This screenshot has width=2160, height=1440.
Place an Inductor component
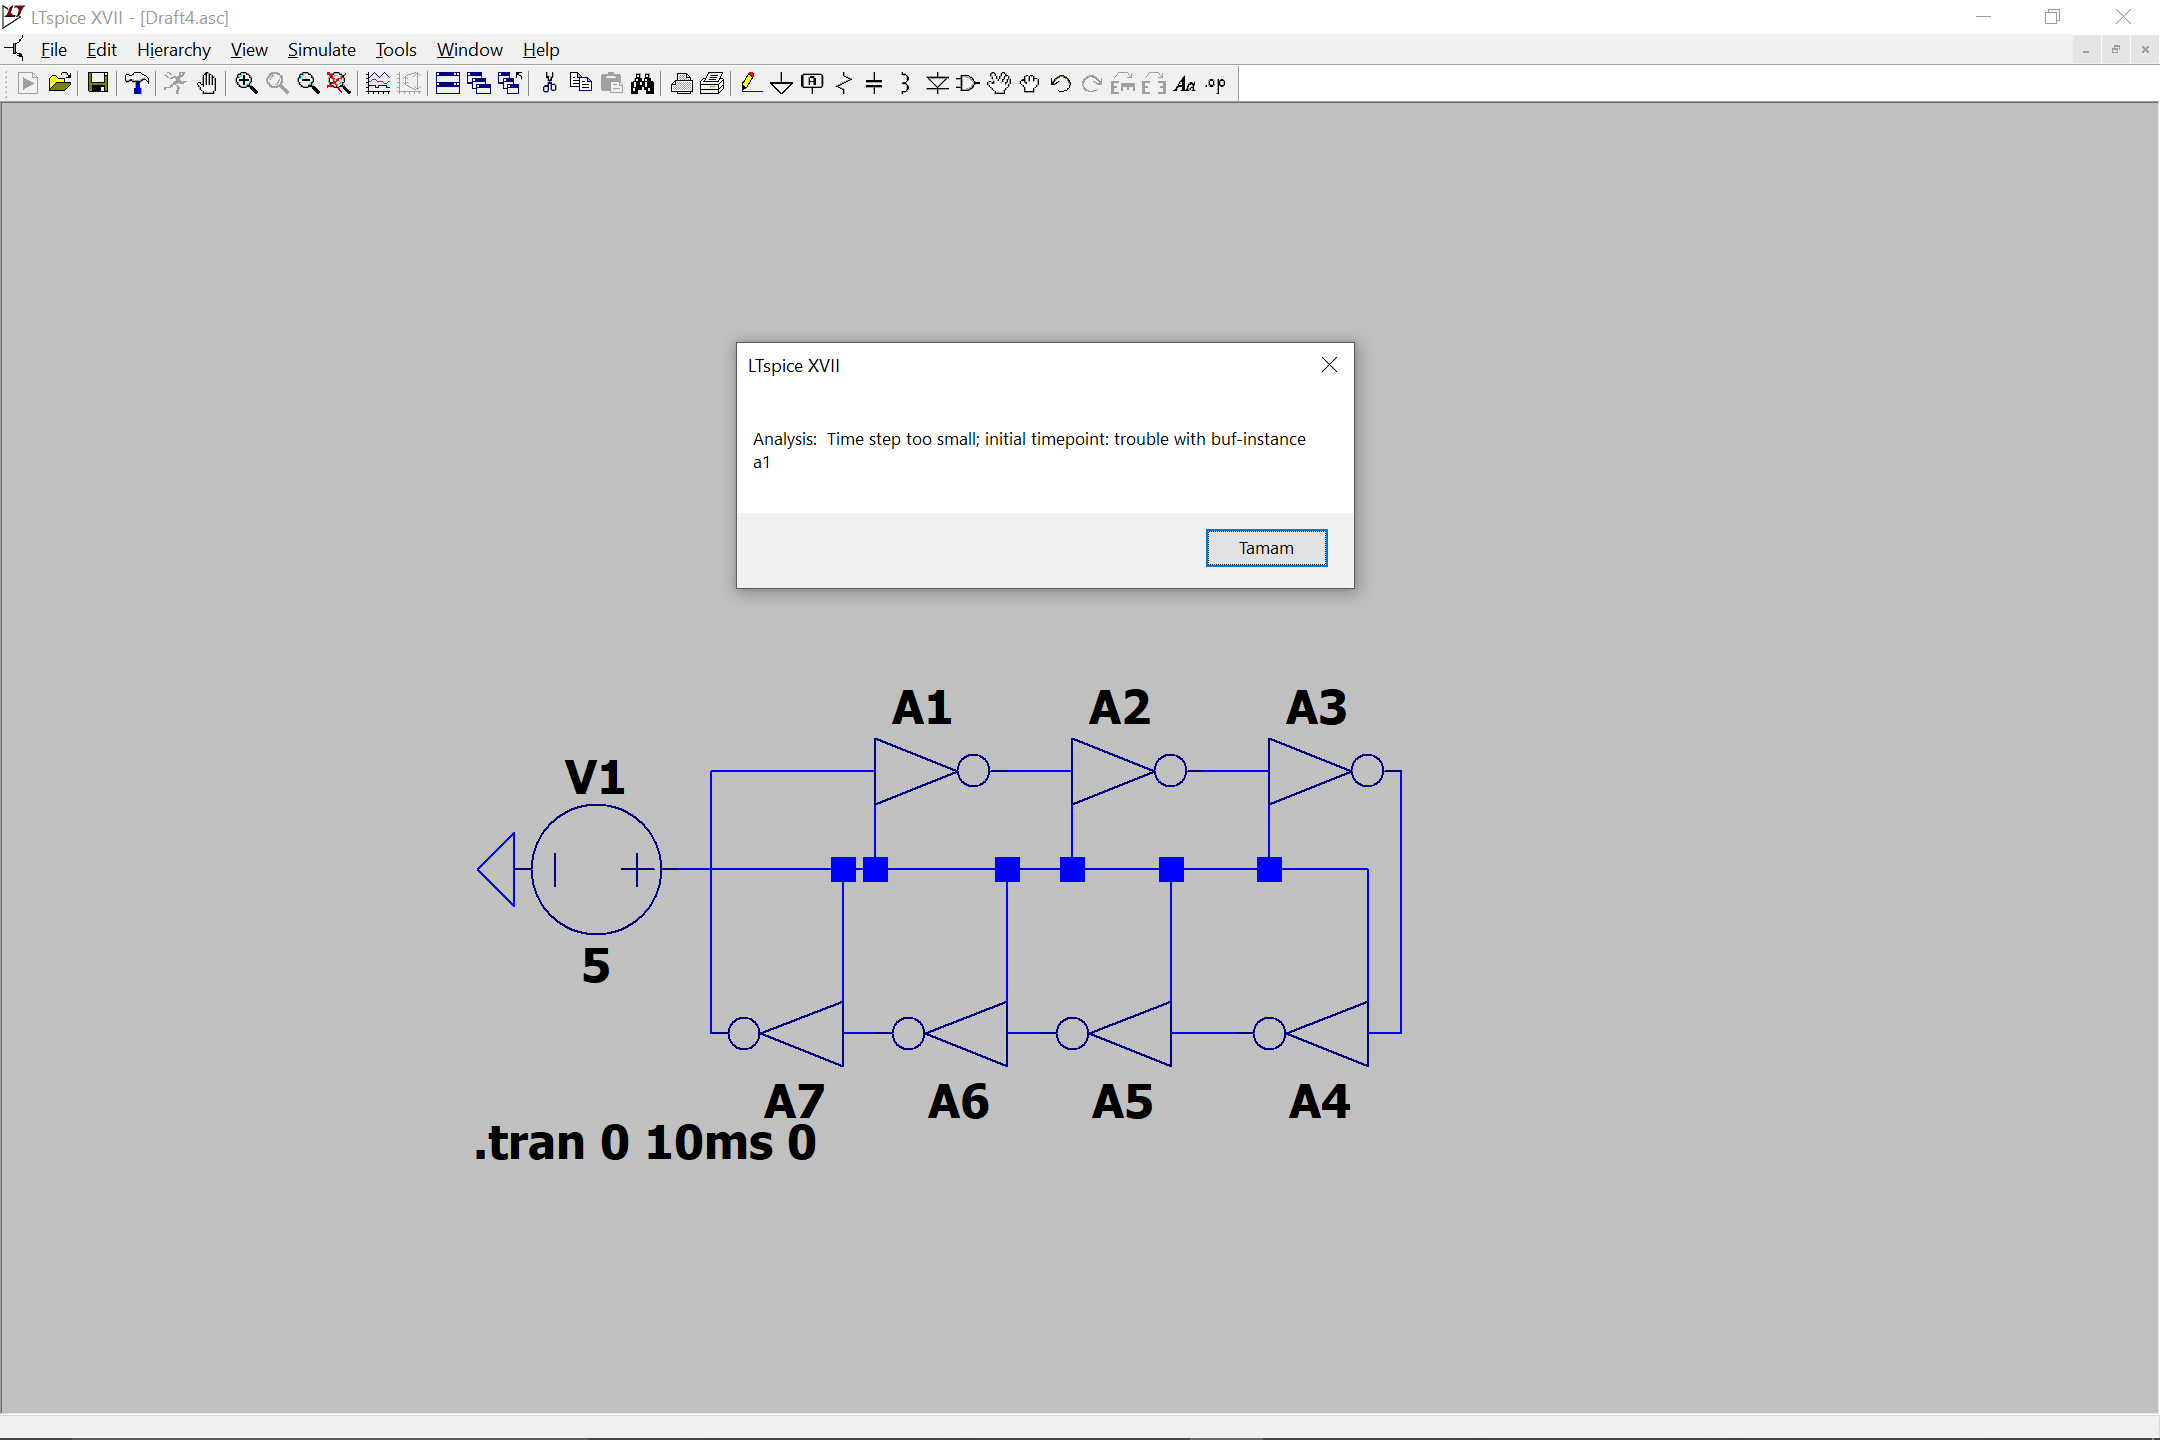[x=903, y=83]
